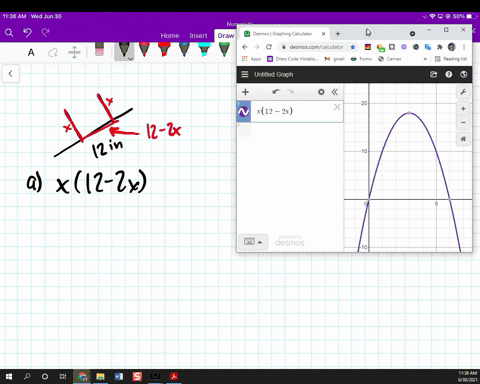The height and width of the screenshot is (384, 480).
Task: Open the Desmos language globe icon
Action: [464, 74]
